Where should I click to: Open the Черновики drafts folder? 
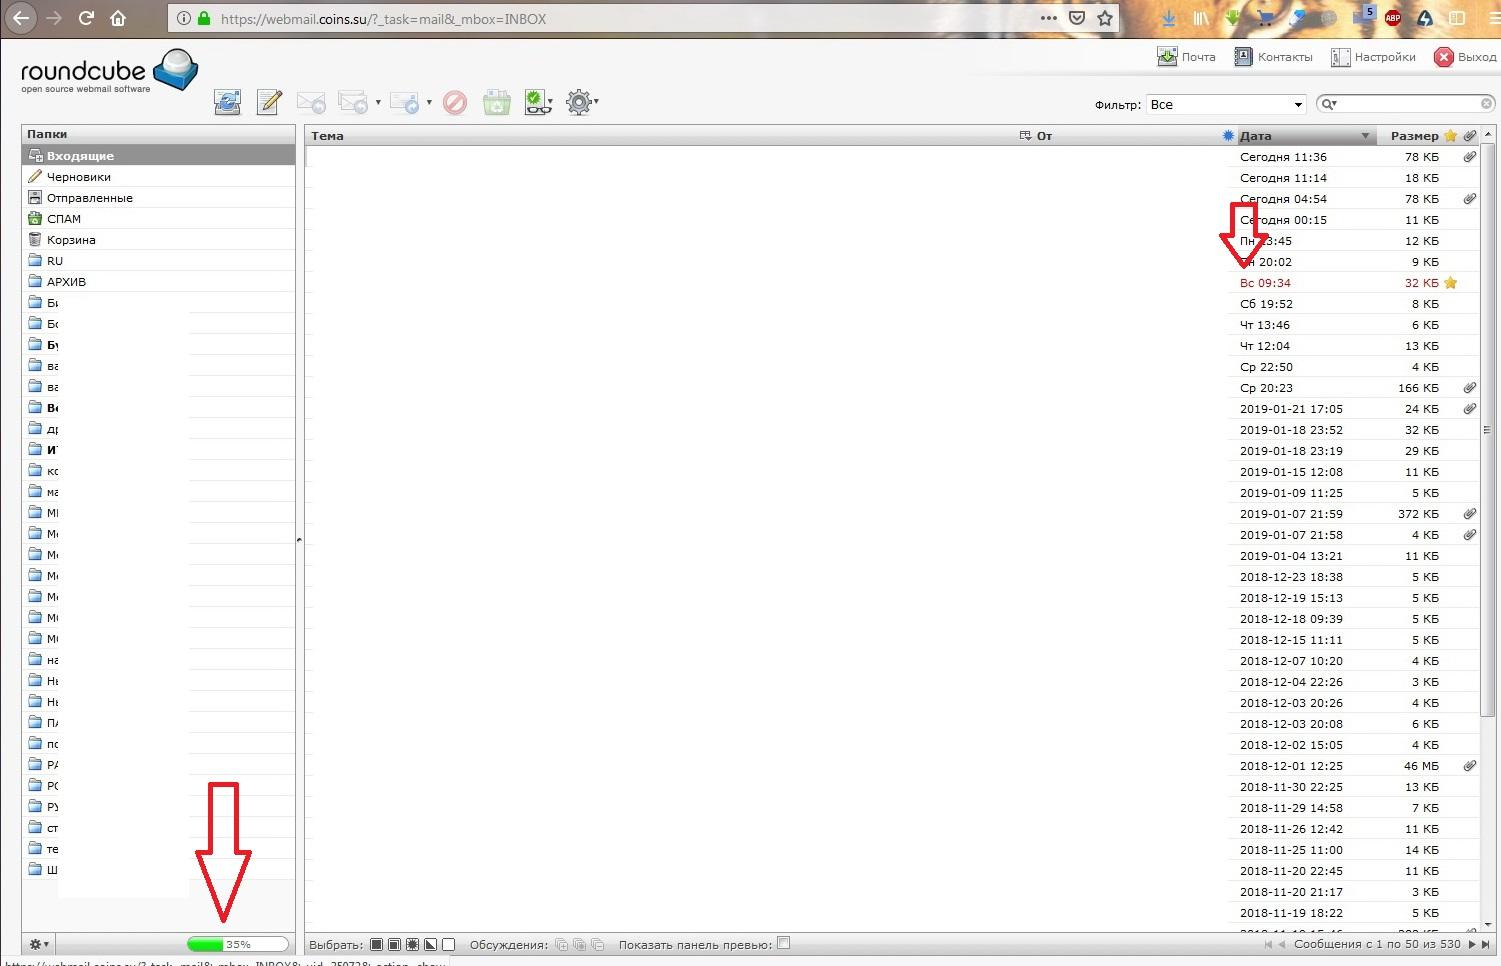coord(159,177)
